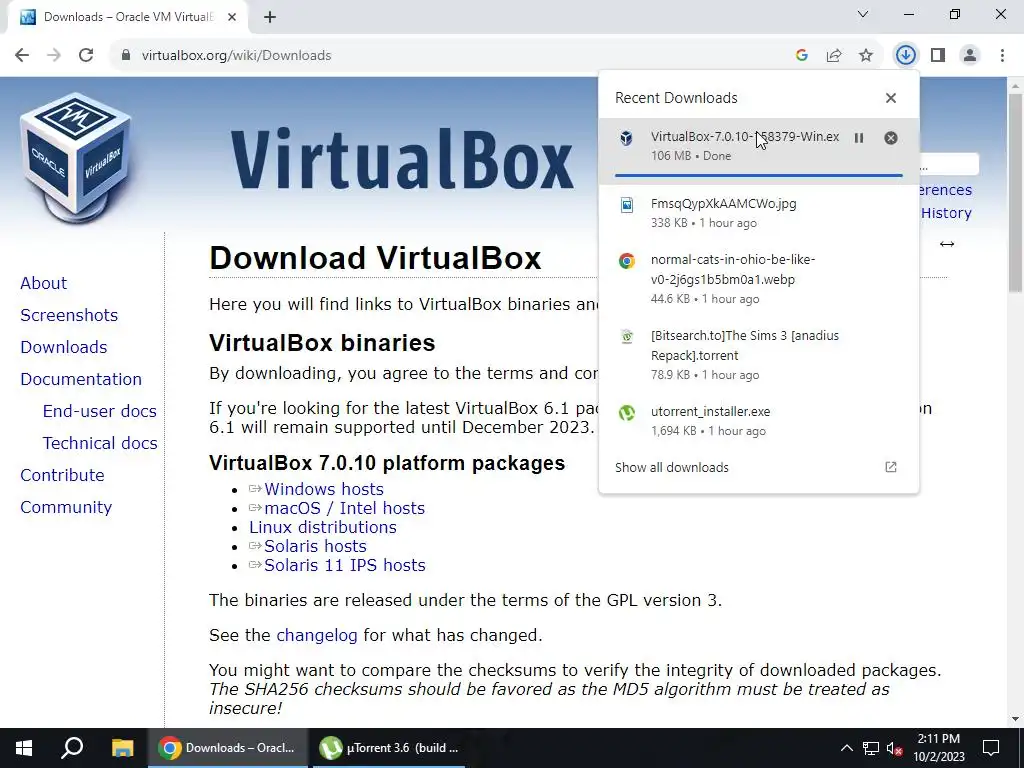The image size is (1024, 768).
Task: Expand the hidden system tray icons
Action: pyautogui.click(x=846, y=748)
